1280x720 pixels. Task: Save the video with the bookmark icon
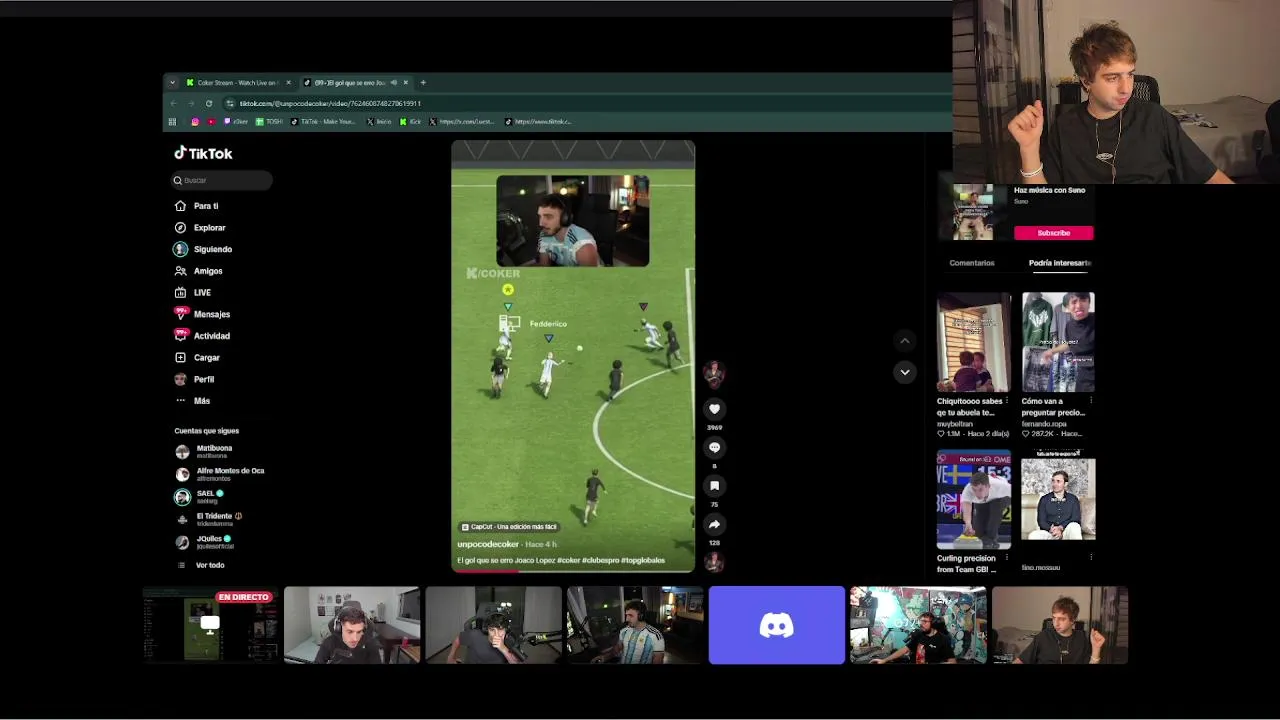click(714, 486)
